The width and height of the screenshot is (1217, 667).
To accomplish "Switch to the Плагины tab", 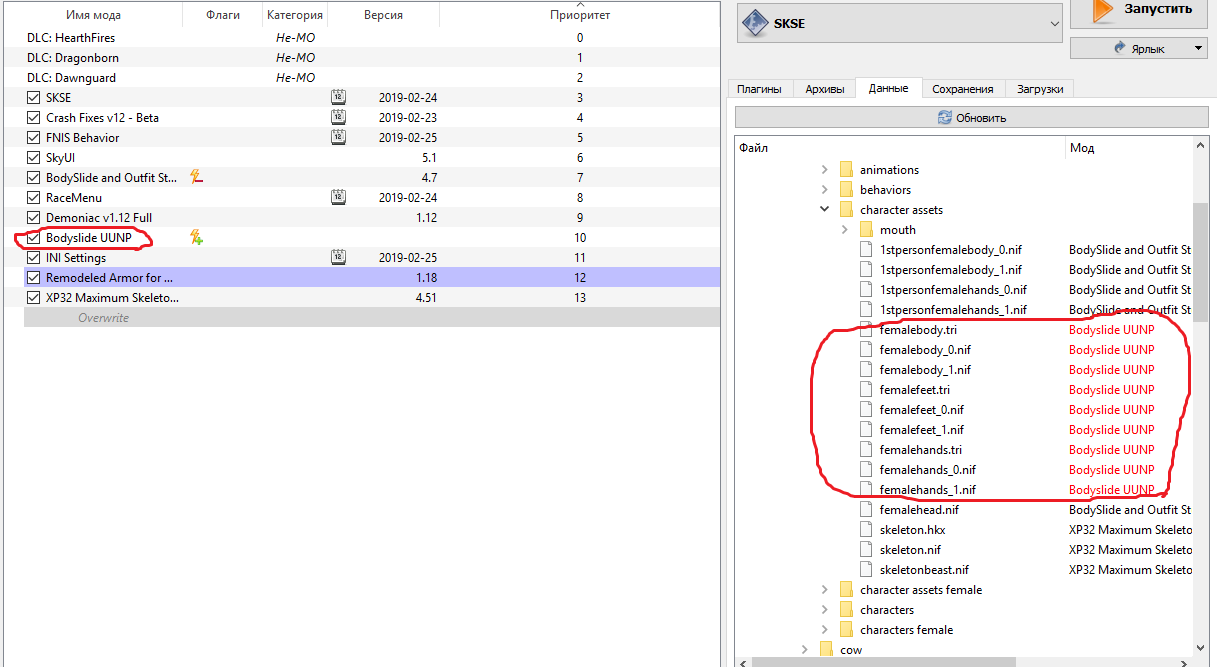I will click(x=759, y=89).
